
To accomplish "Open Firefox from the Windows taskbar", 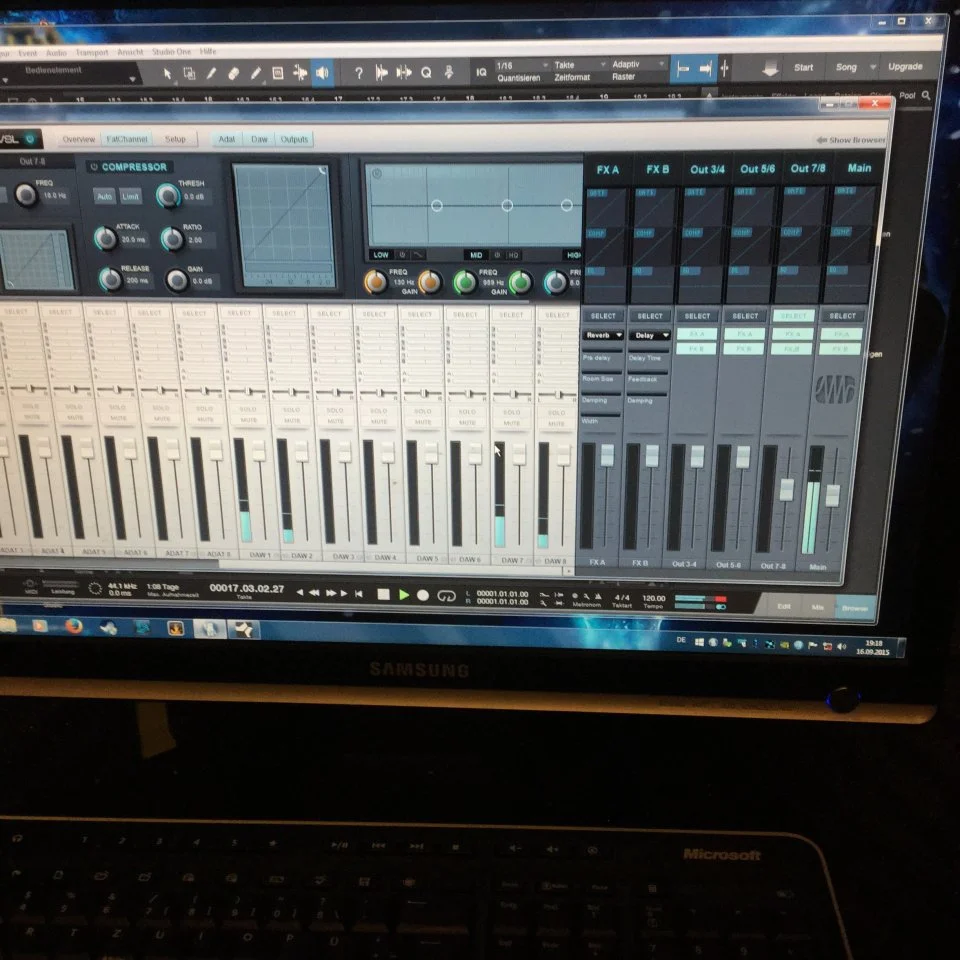I will pos(74,626).
